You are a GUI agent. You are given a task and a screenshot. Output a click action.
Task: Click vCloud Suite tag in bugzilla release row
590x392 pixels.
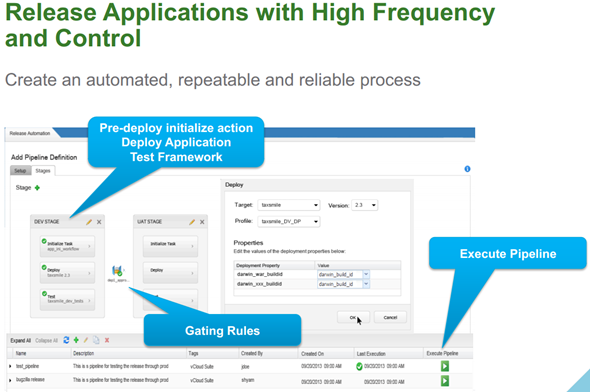(x=202, y=380)
